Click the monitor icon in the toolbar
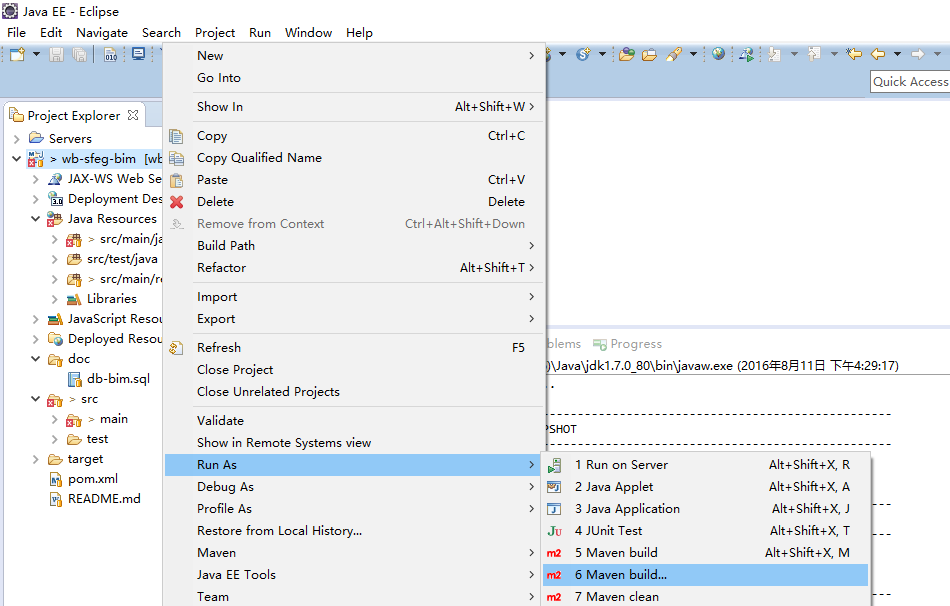 (138, 54)
